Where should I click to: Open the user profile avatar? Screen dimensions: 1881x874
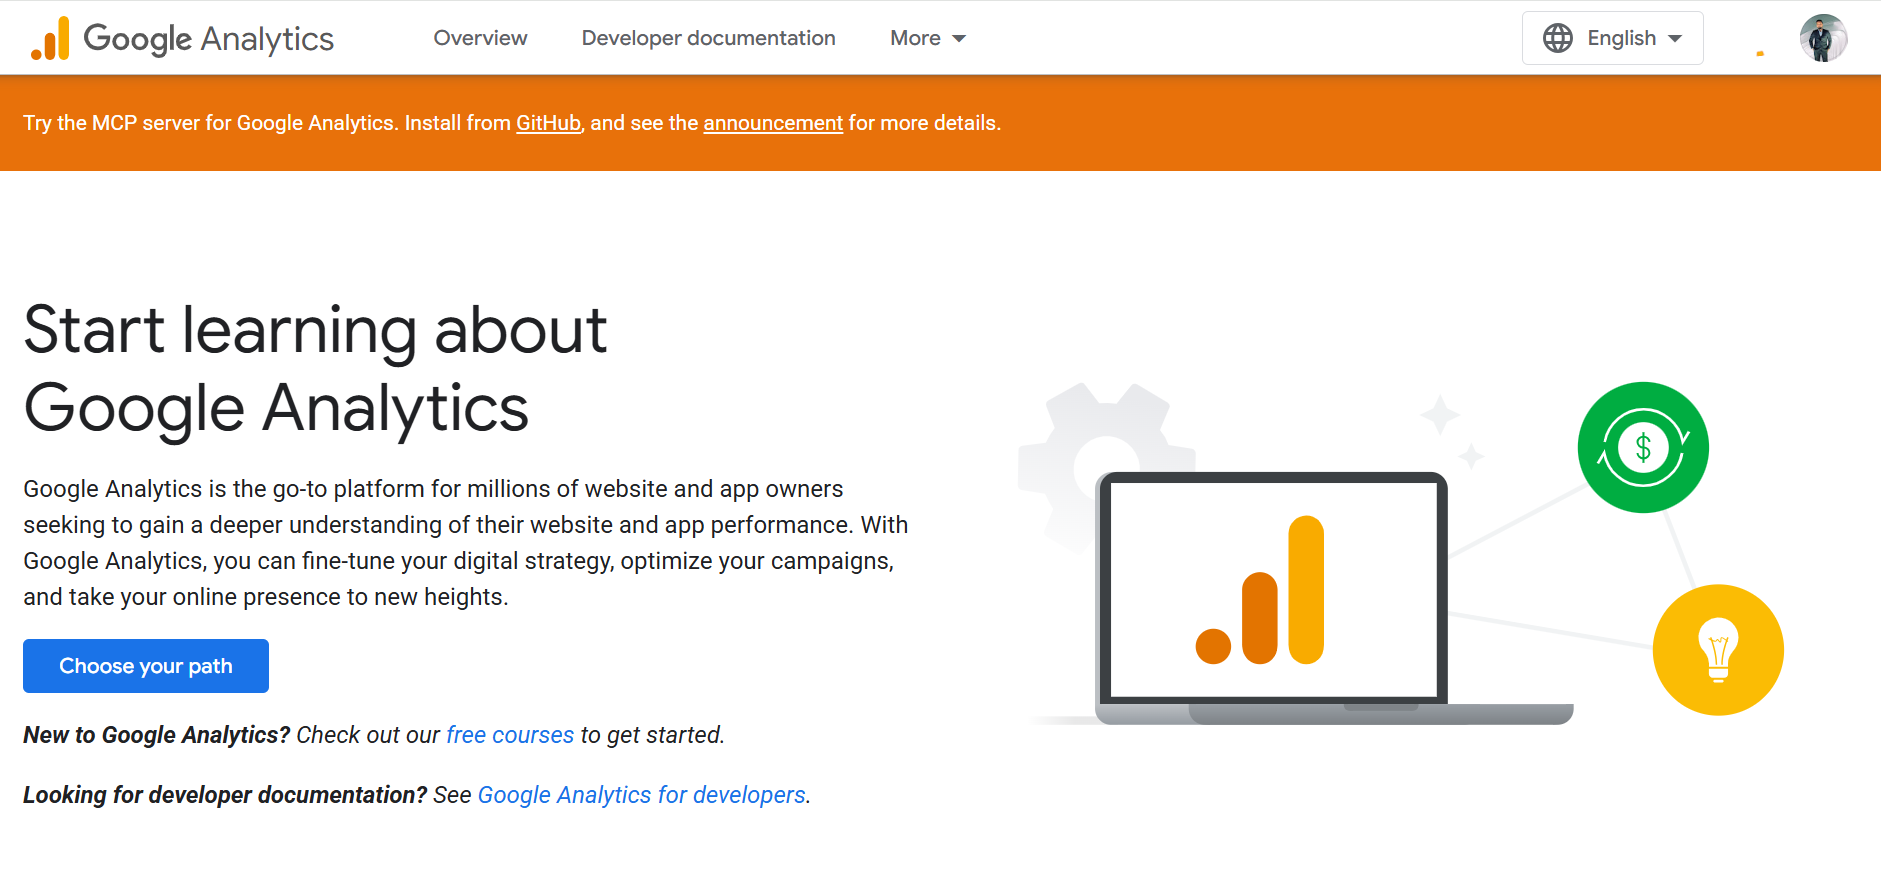click(x=1822, y=38)
